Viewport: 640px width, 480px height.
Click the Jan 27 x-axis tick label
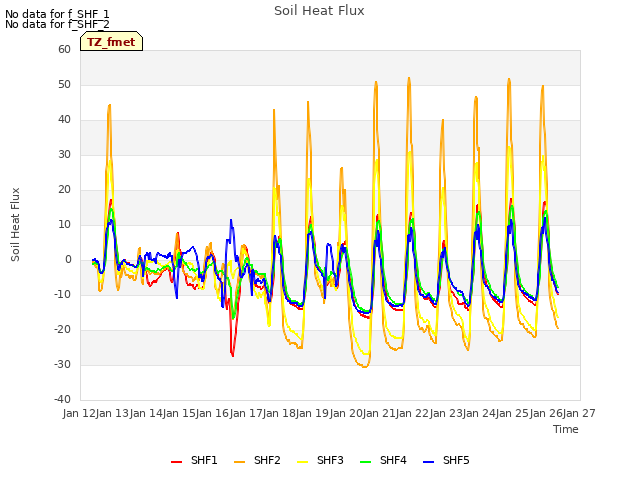click(x=580, y=413)
